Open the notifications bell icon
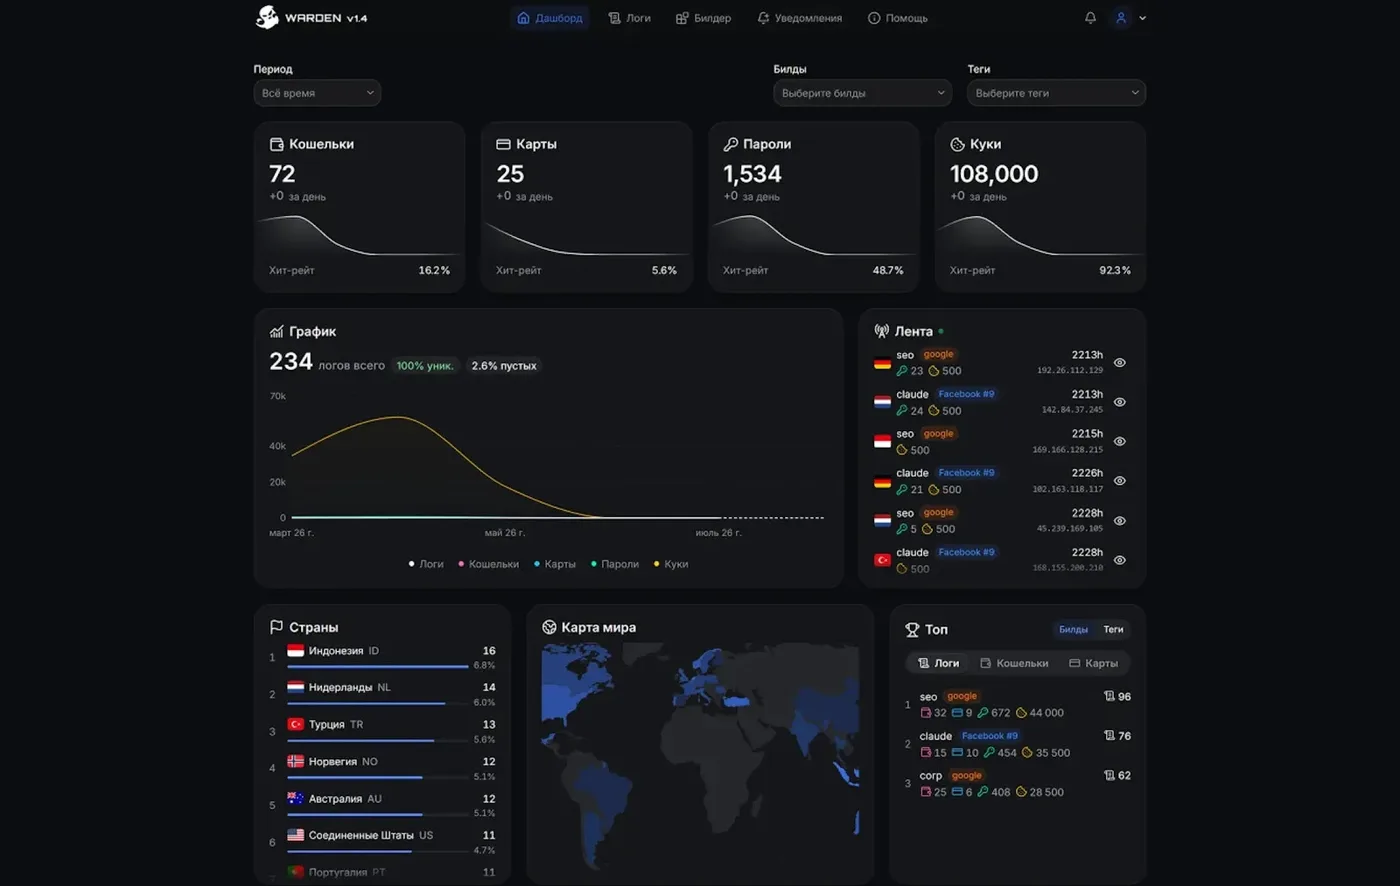The height and width of the screenshot is (886, 1400). tap(1090, 18)
